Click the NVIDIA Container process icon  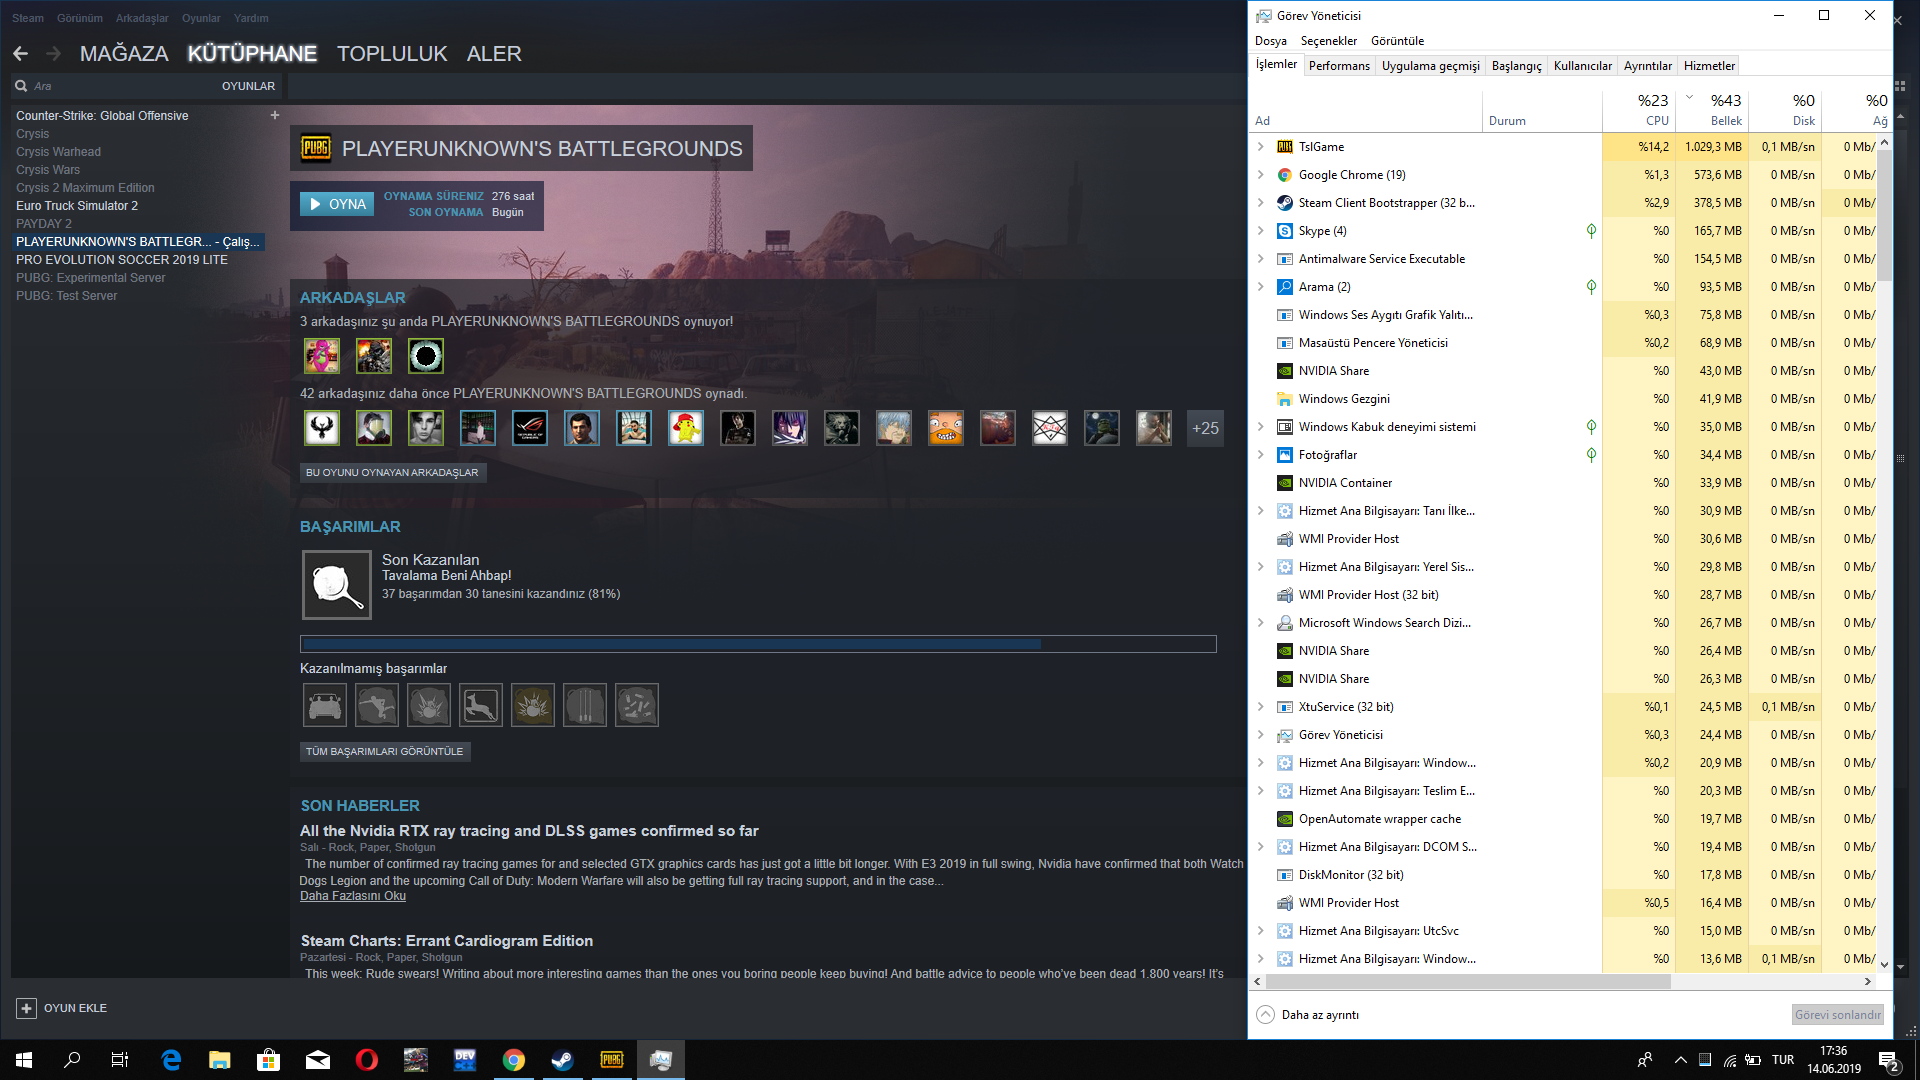tap(1285, 483)
